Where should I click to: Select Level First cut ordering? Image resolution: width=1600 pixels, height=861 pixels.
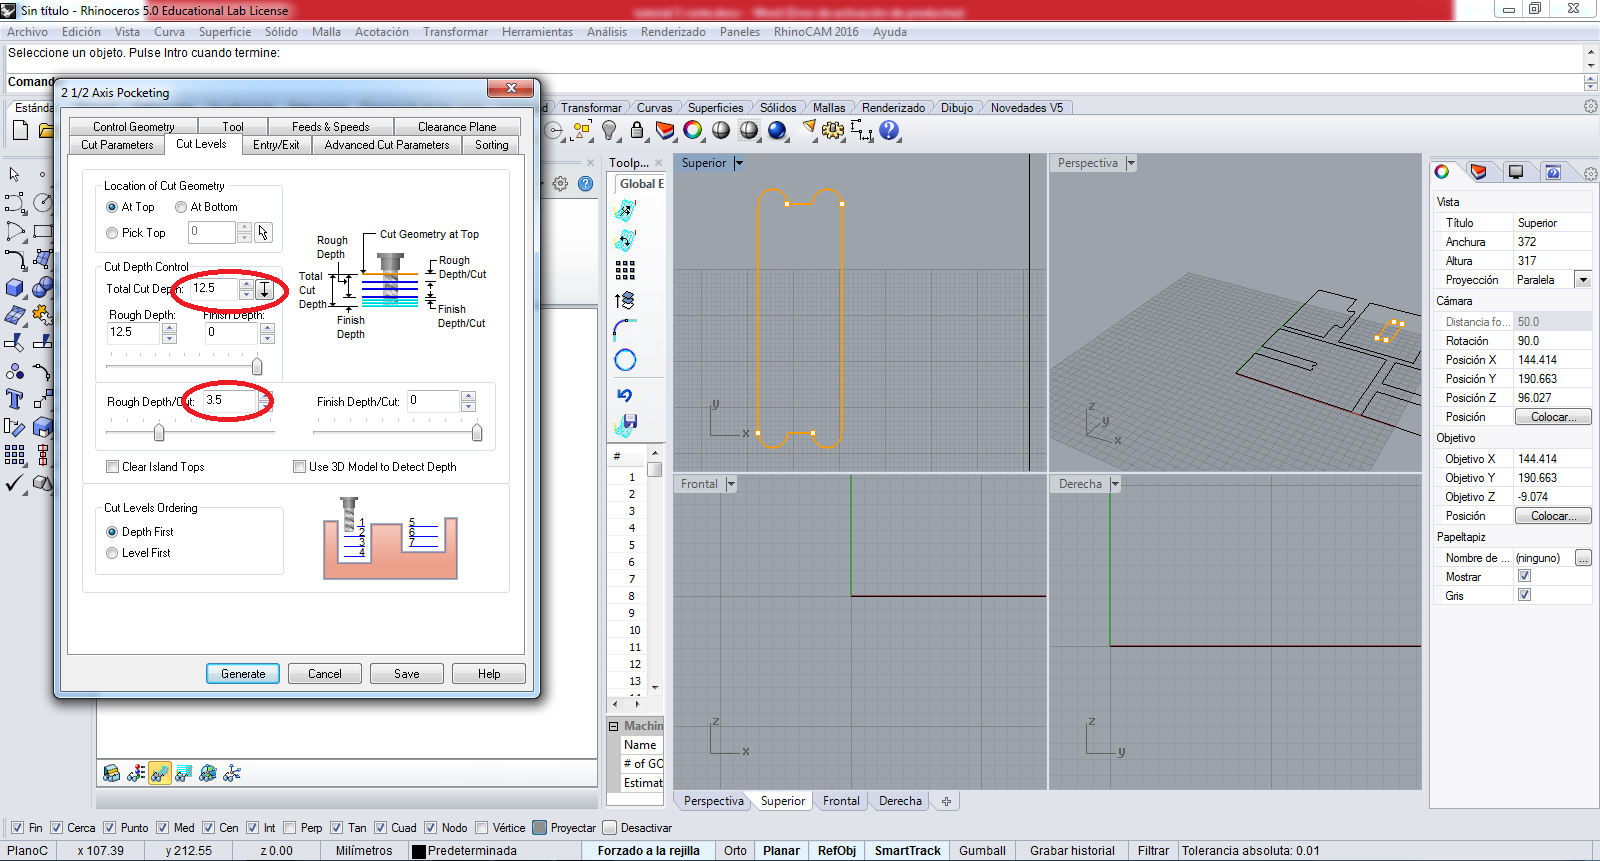click(x=113, y=553)
